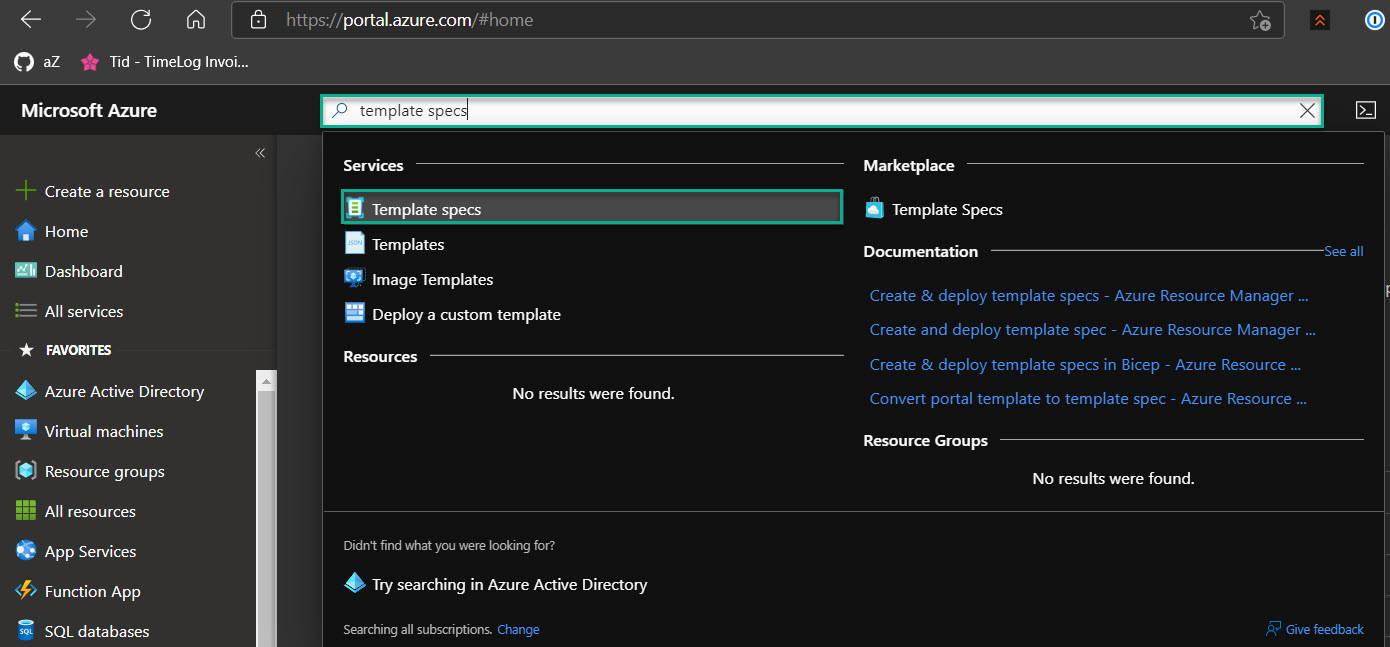Click Change subscriptions link

point(518,629)
